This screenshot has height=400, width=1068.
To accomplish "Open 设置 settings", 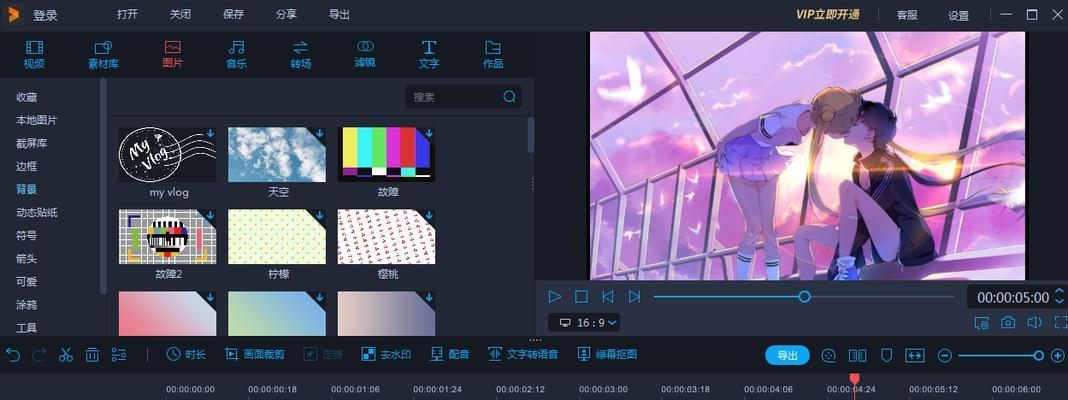I will 958,15.
